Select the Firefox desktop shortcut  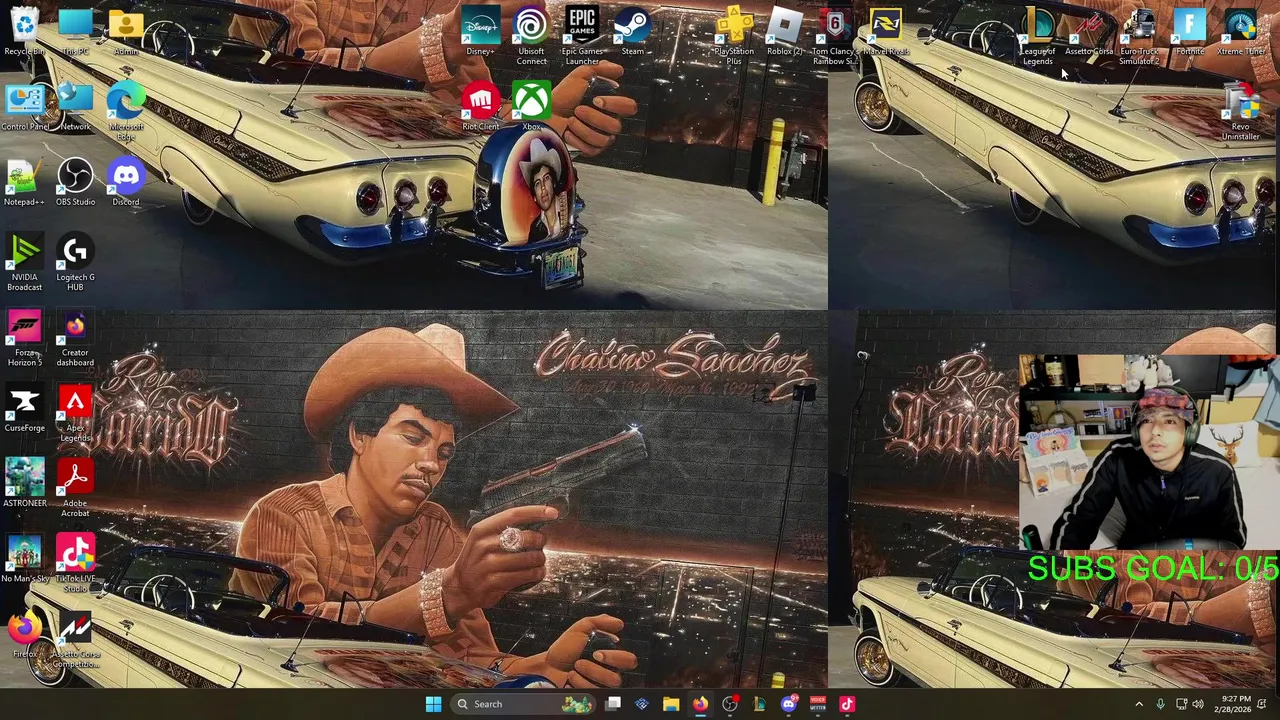click(x=24, y=636)
